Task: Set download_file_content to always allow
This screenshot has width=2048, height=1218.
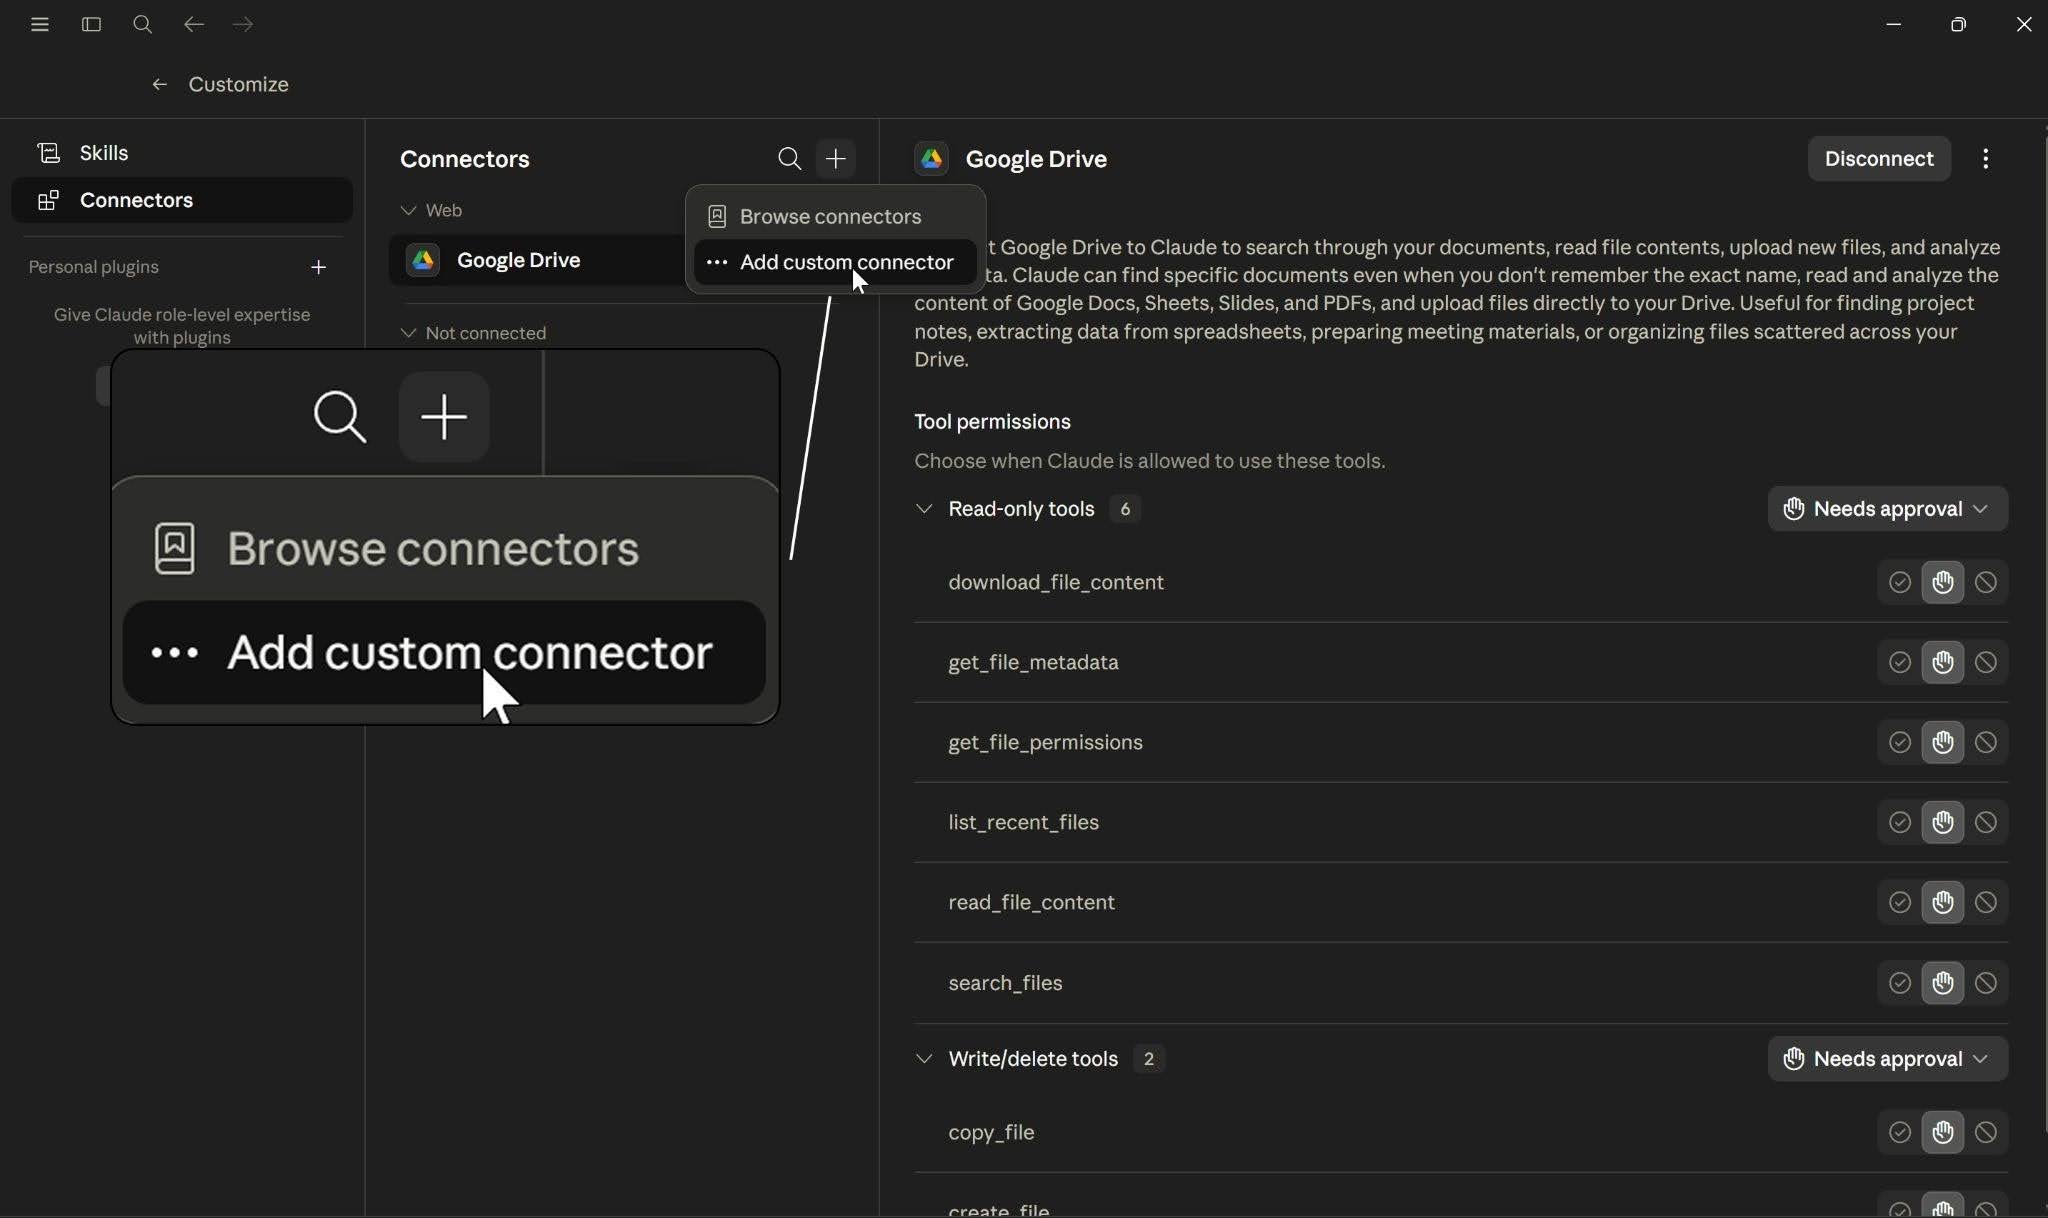Action: [1899, 582]
